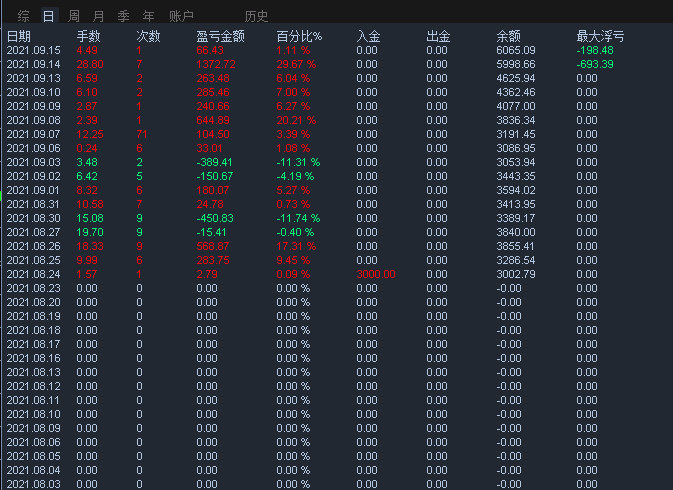This screenshot has width=673, height=490.
Task: Sort by the 最大浮亏 column header
Action: tap(600, 36)
